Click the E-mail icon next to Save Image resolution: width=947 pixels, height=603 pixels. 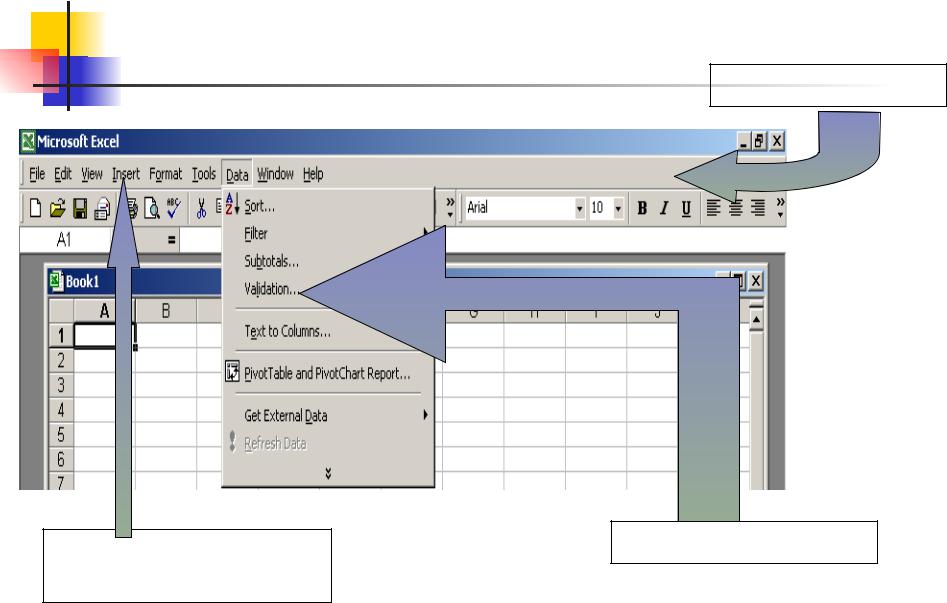102,208
